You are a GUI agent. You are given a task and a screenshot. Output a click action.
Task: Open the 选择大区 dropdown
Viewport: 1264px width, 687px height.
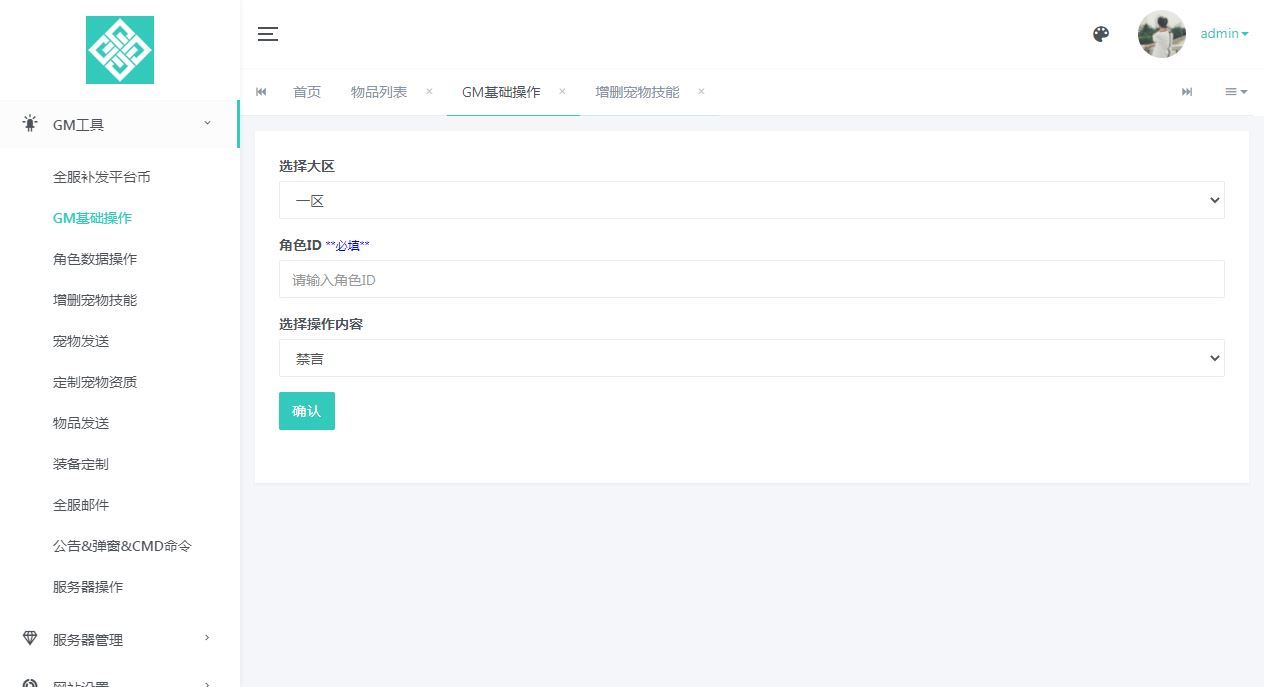pos(751,200)
